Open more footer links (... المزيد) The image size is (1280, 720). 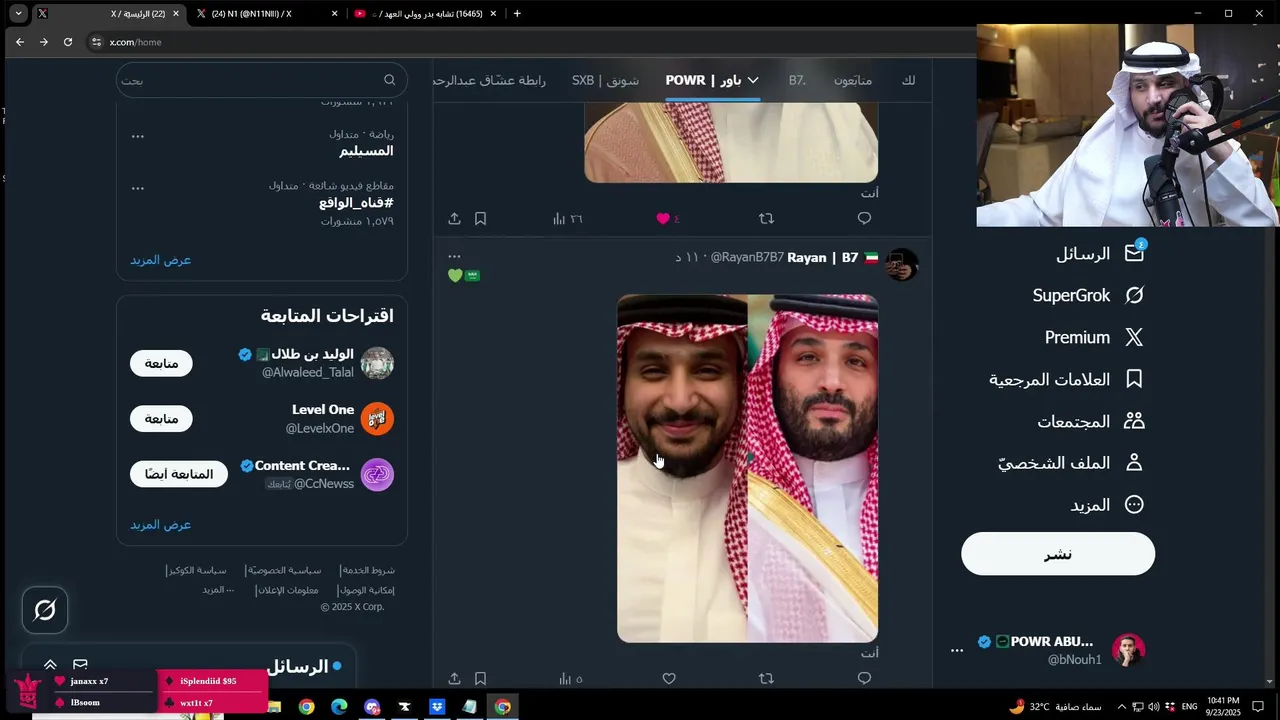point(218,590)
